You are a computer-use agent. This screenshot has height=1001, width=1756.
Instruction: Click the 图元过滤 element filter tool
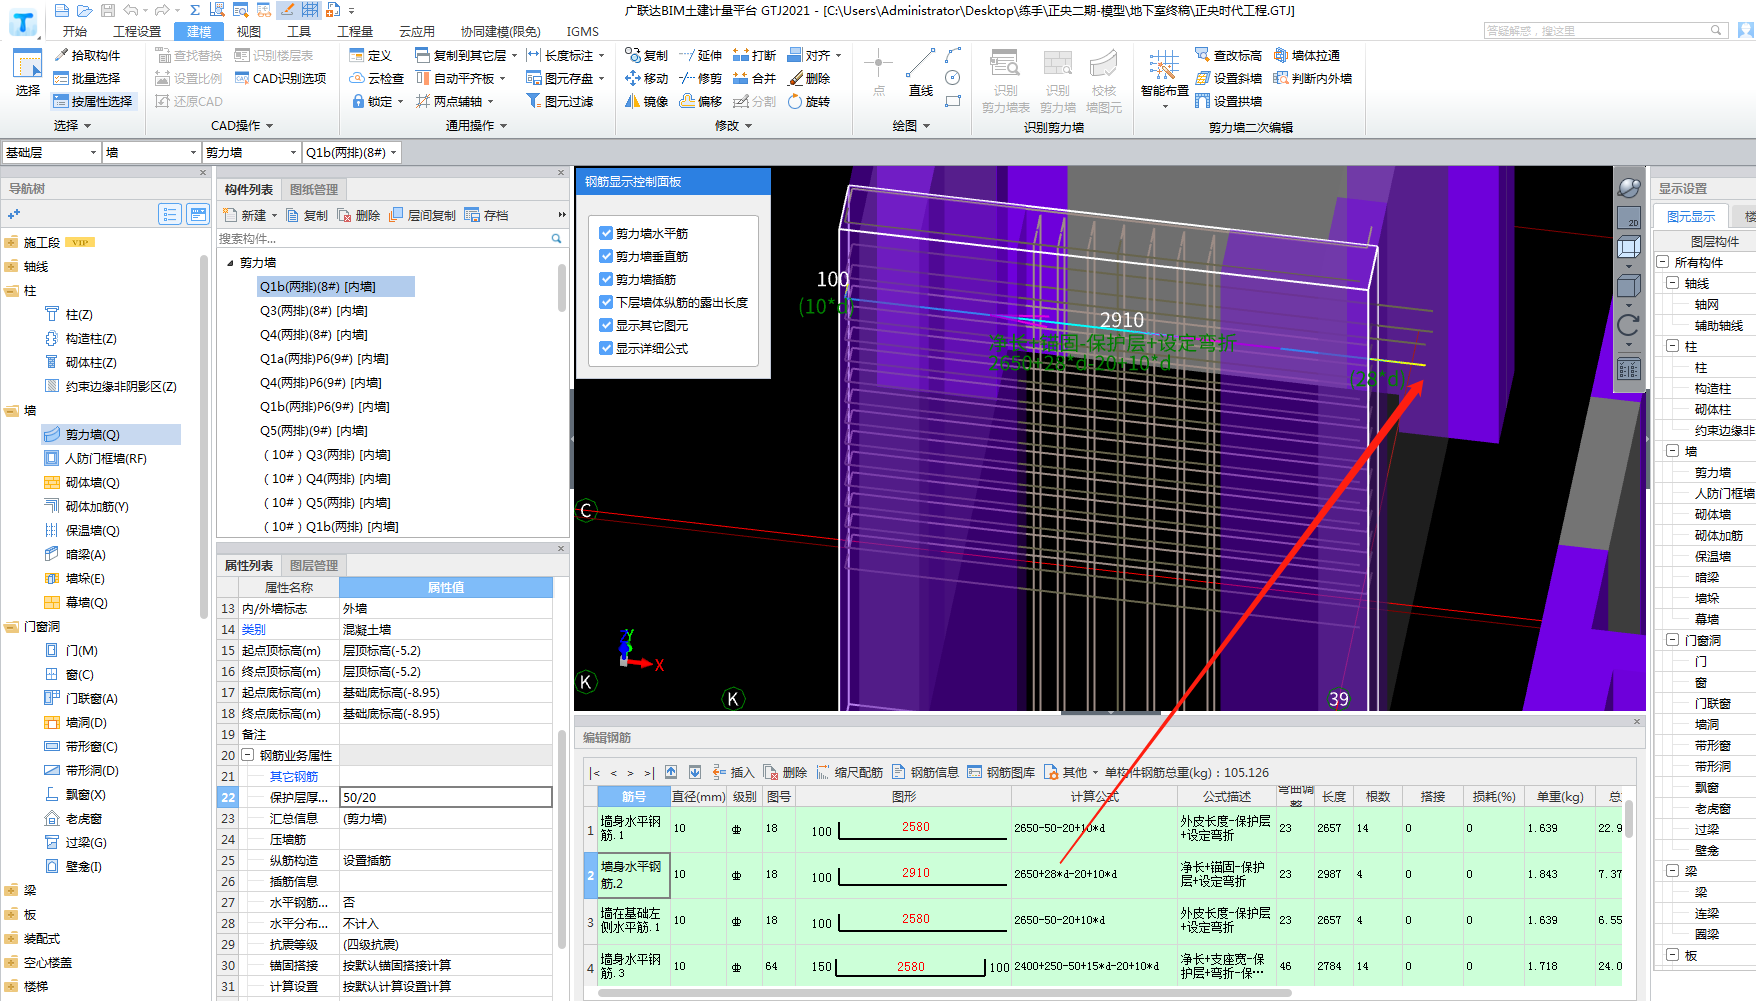coord(560,101)
